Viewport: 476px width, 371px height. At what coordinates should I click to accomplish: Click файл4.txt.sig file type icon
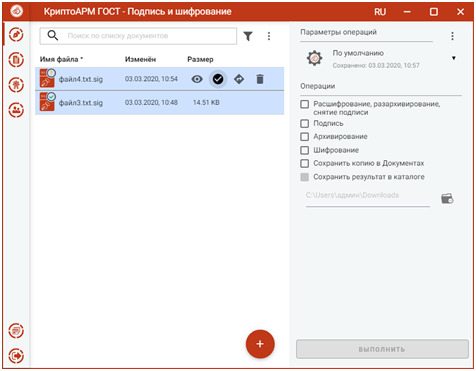(x=47, y=78)
